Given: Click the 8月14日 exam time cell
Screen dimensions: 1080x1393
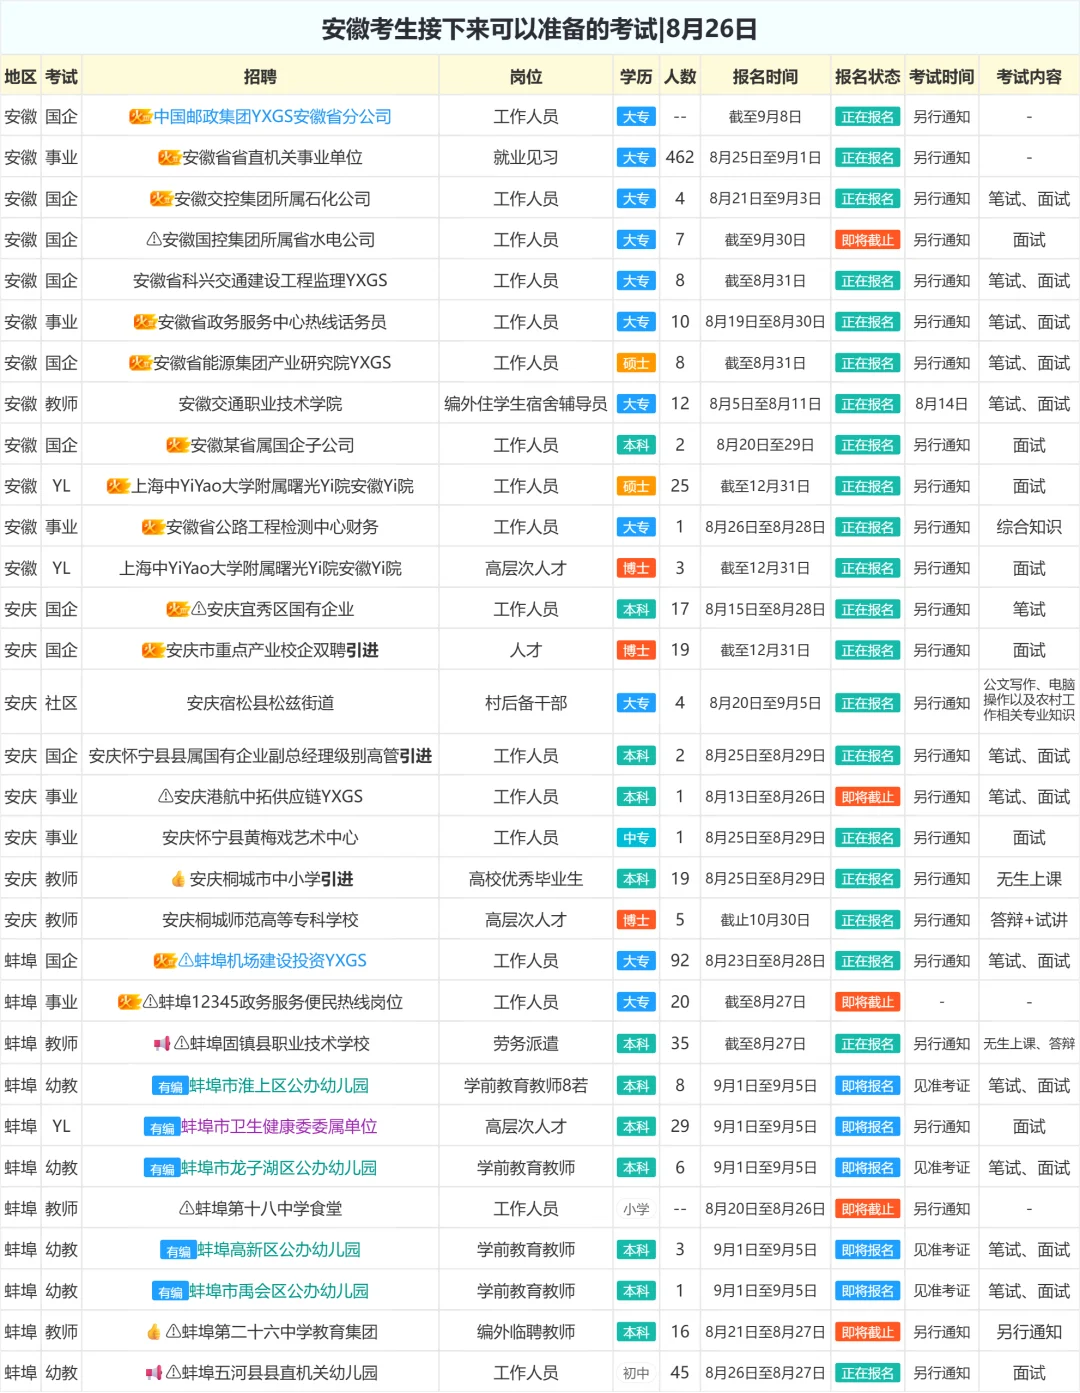Looking at the screenshot, I should 941,404.
